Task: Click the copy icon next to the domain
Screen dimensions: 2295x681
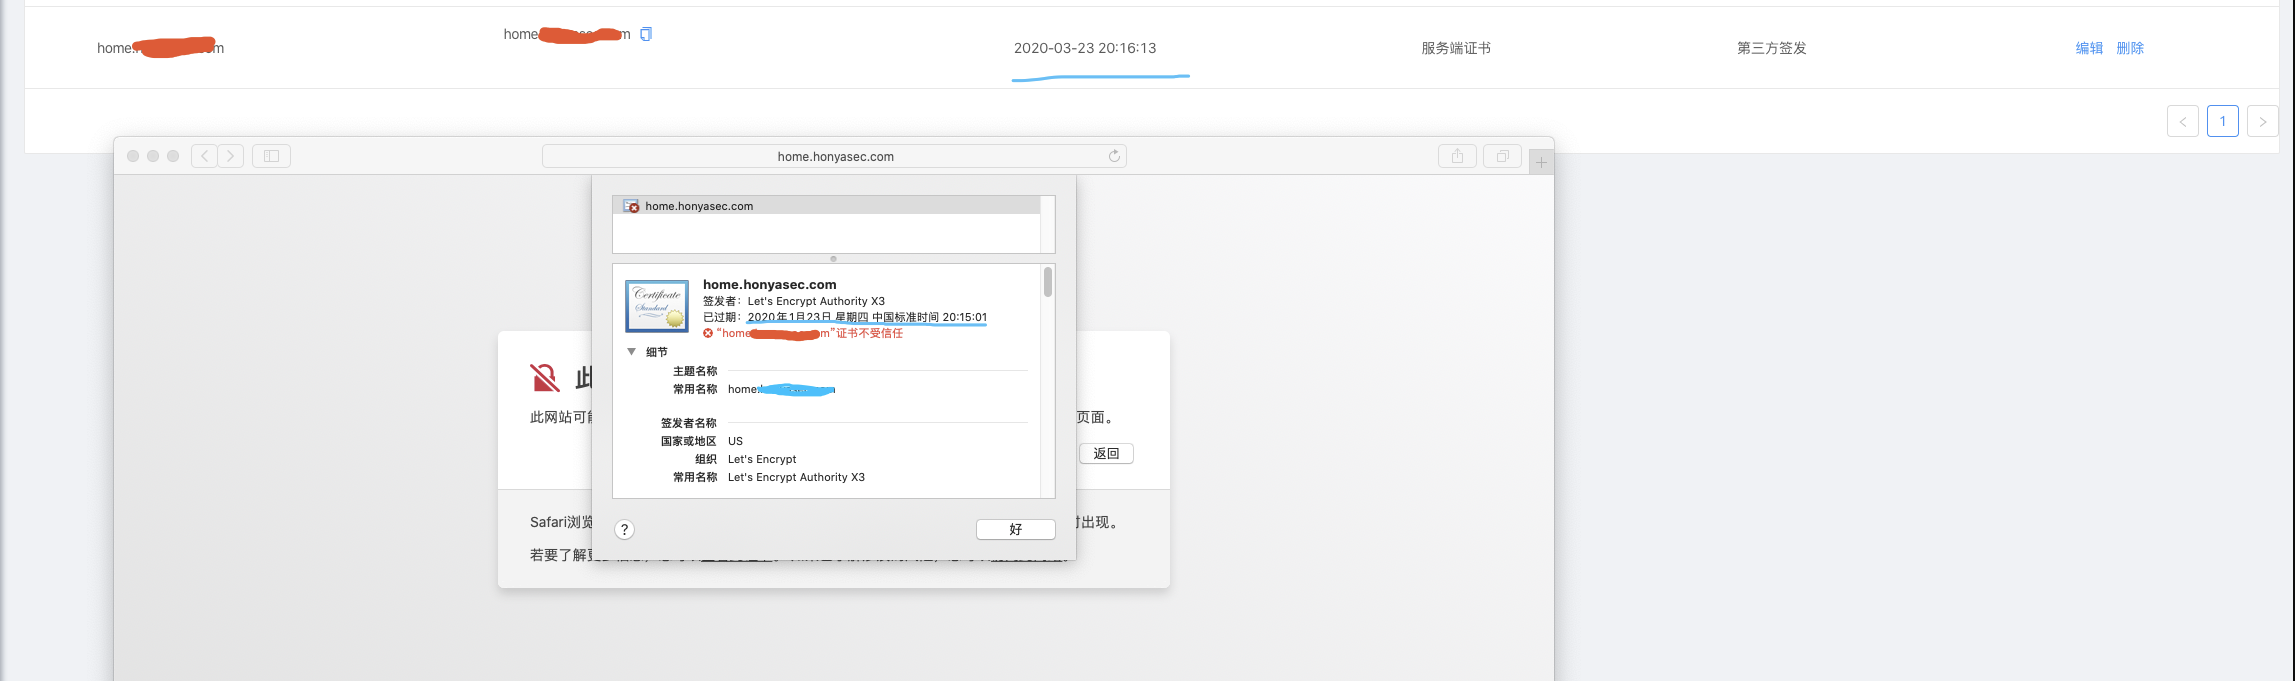Action: click(646, 34)
